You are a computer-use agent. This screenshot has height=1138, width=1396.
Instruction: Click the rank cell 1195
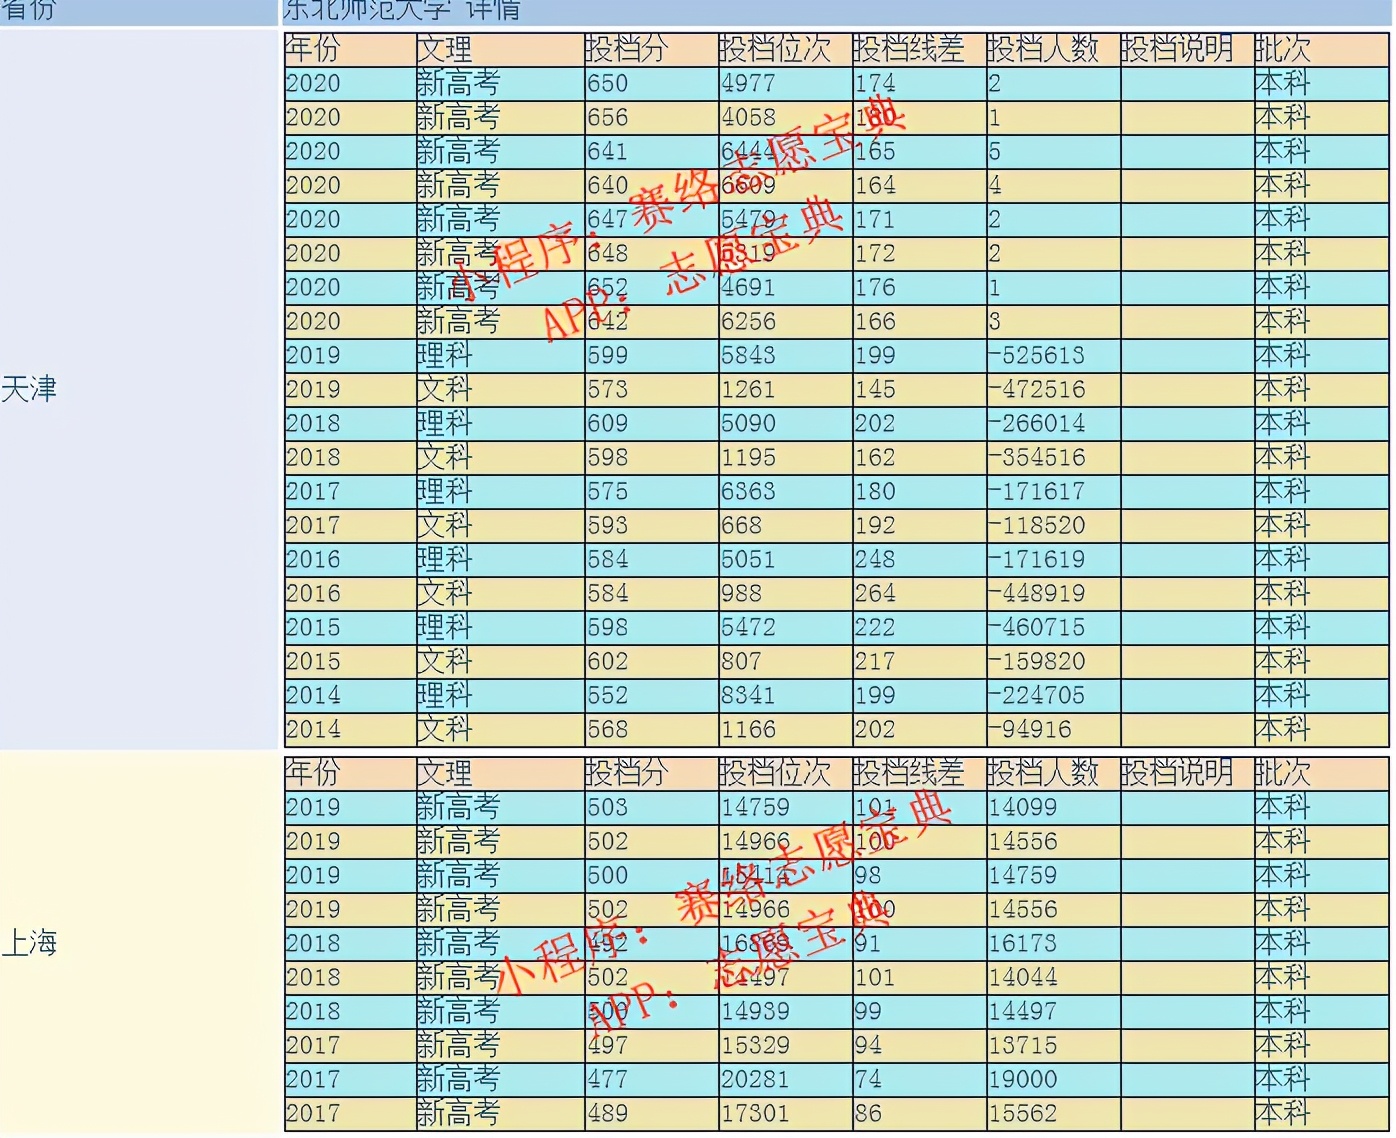pos(785,457)
